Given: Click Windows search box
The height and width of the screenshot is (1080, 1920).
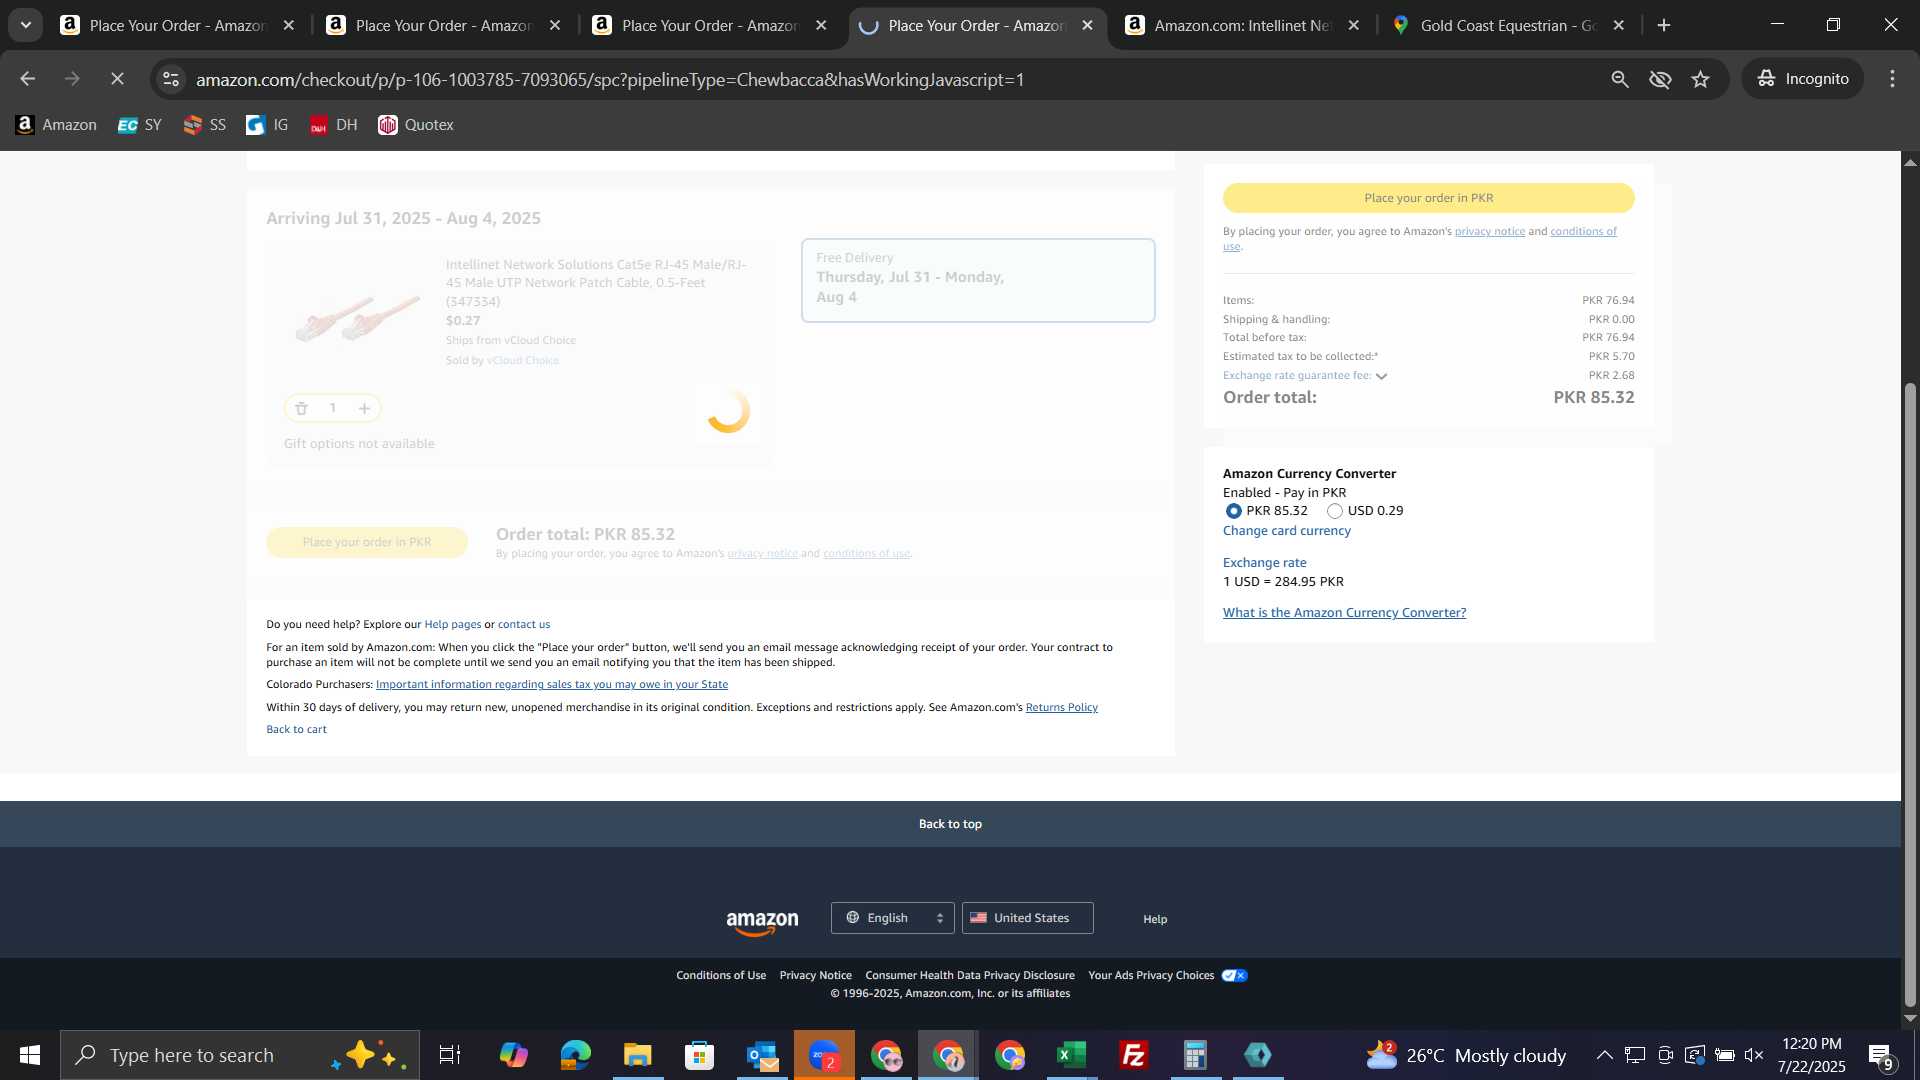Looking at the screenshot, I should coord(240,1055).
